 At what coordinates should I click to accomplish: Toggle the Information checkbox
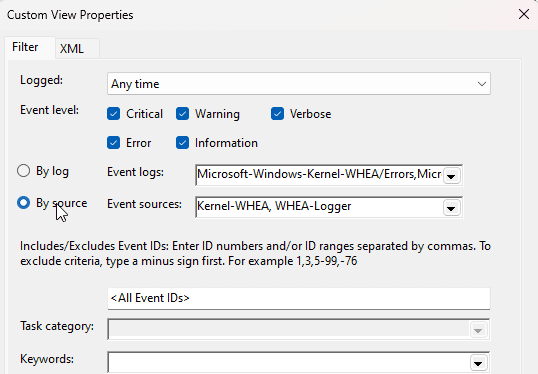coord(182,143)
